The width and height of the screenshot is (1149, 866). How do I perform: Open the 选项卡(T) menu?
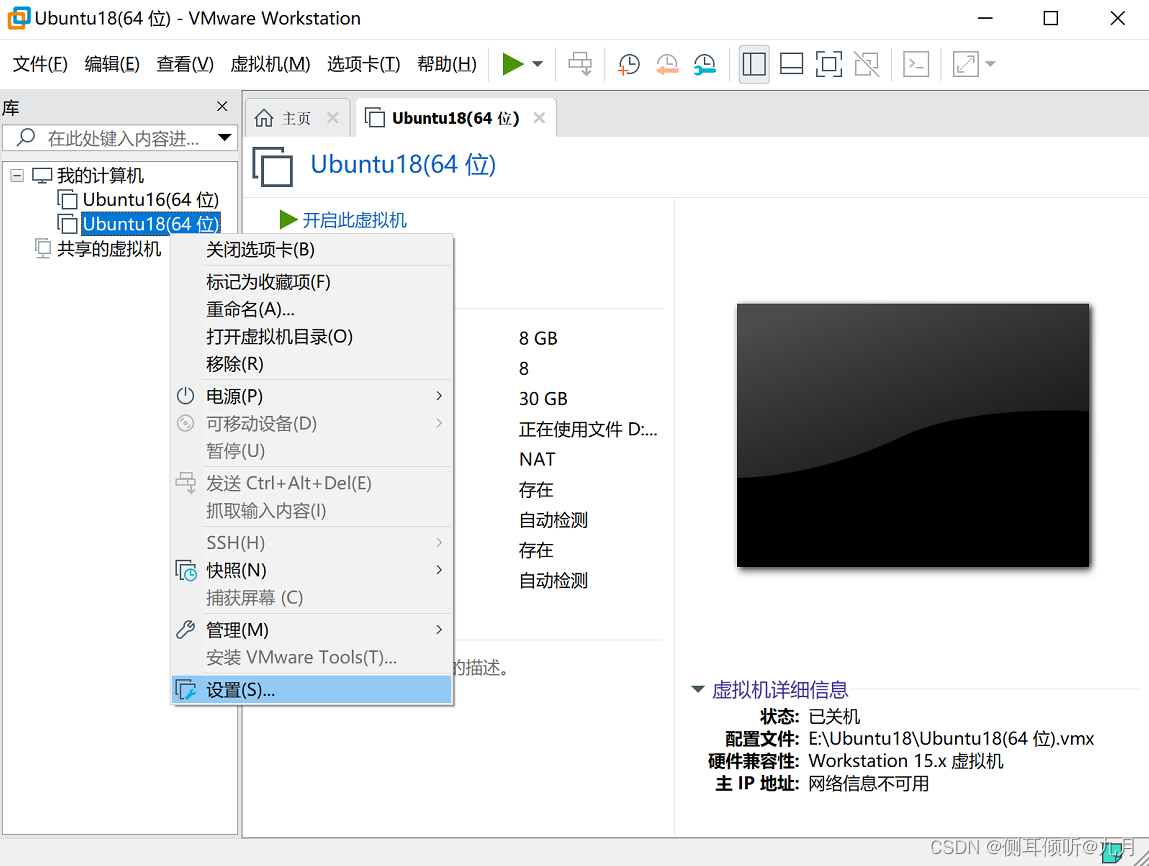tap(363, 64)
